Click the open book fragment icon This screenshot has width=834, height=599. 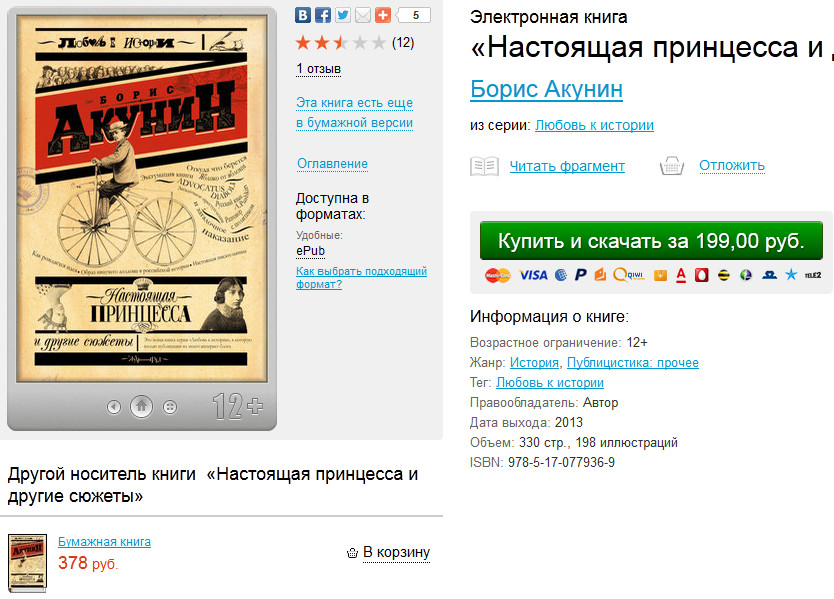pos(484,166)
